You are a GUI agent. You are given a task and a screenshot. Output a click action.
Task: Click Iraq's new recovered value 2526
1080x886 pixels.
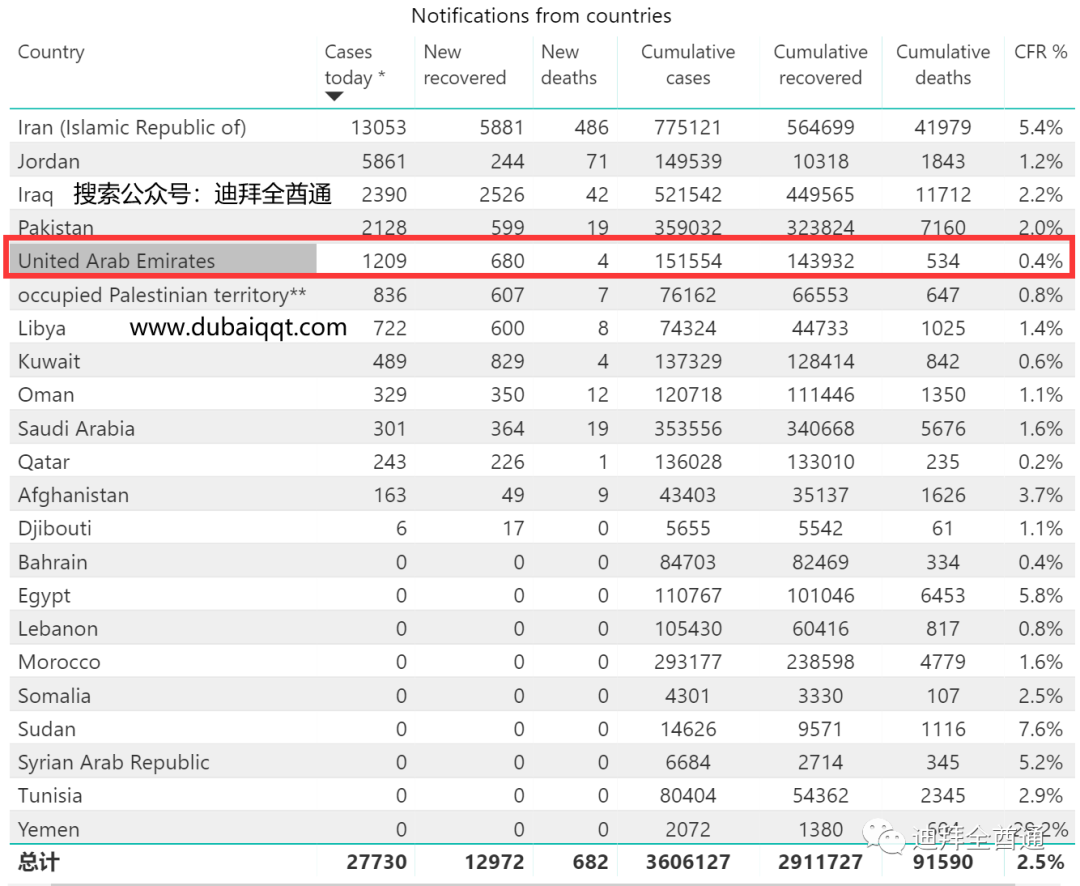click(x=502, y=195)
